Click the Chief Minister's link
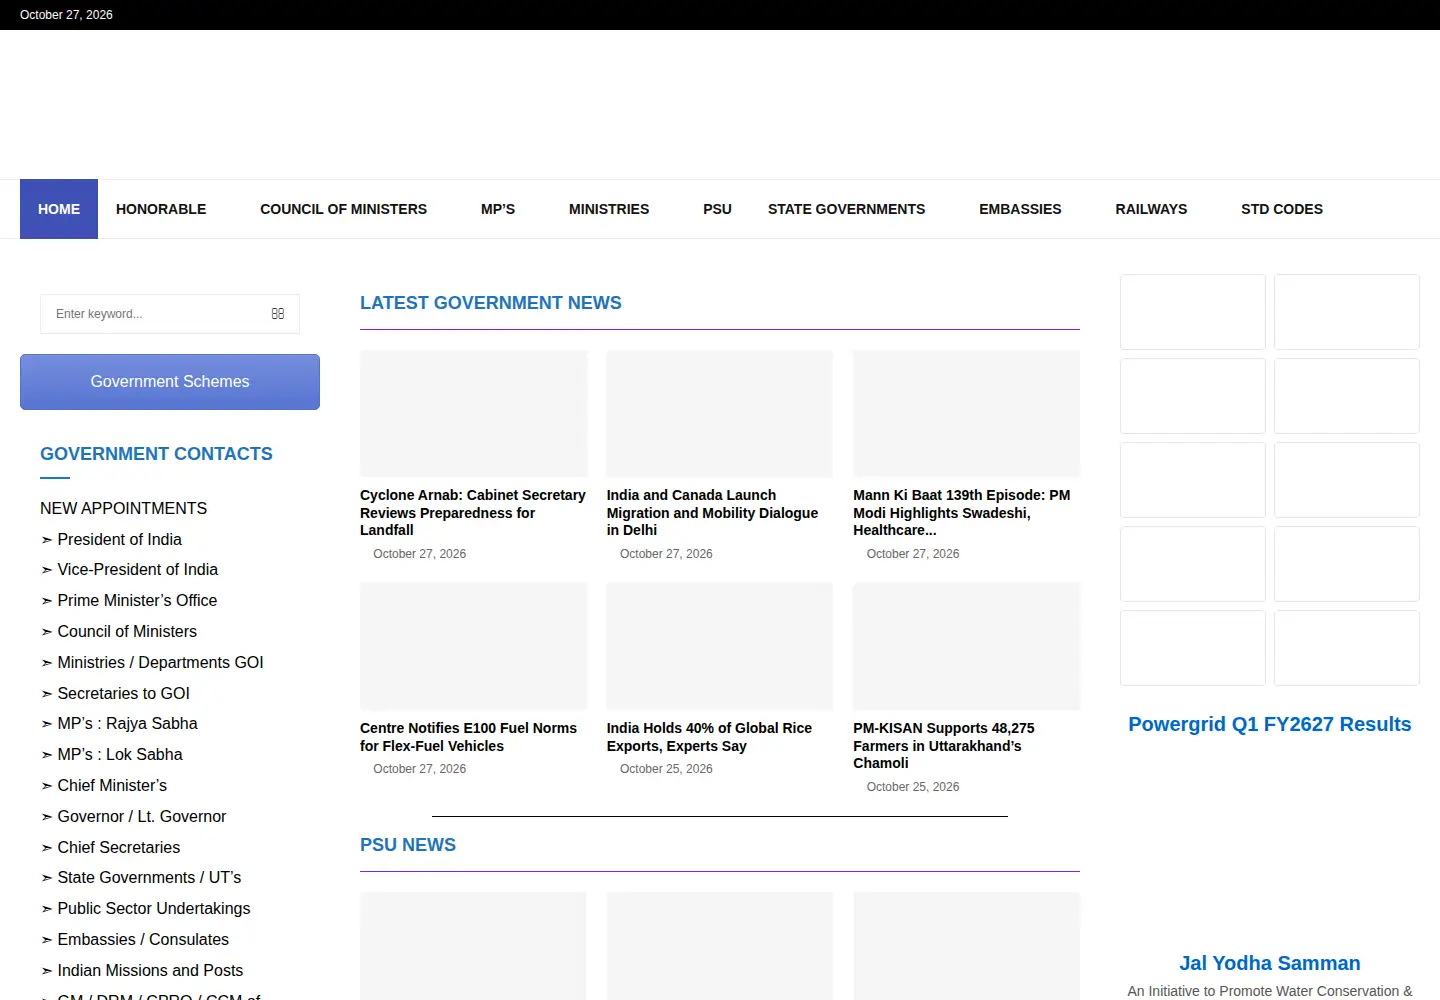Image resolution: width=1440 pixels, height=1000 pixels. click(x=112, y=786)
